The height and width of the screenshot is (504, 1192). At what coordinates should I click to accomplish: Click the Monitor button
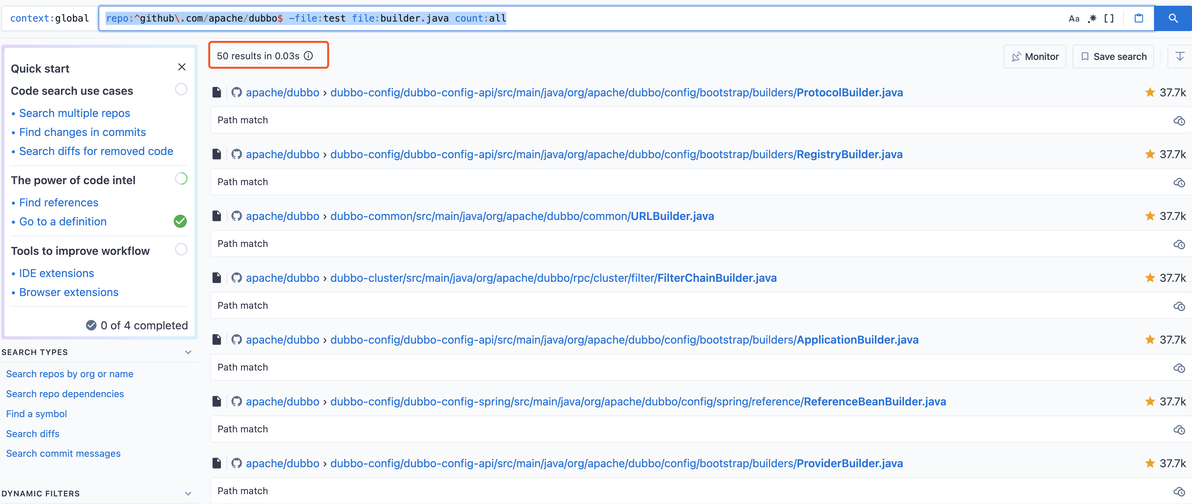click(x=1035, y=56)
